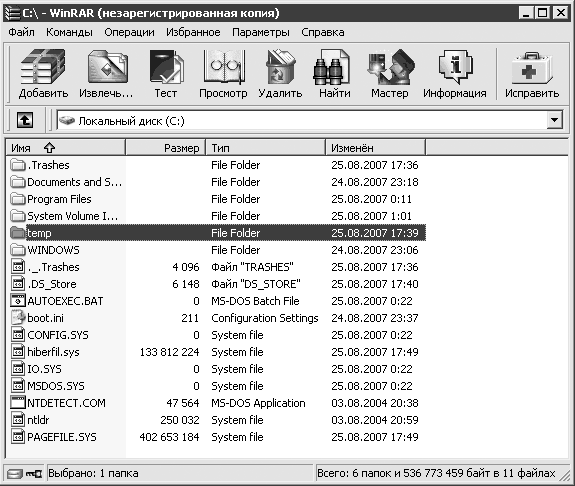
Task: Select the ntldr file name
Action: (38, 420)
